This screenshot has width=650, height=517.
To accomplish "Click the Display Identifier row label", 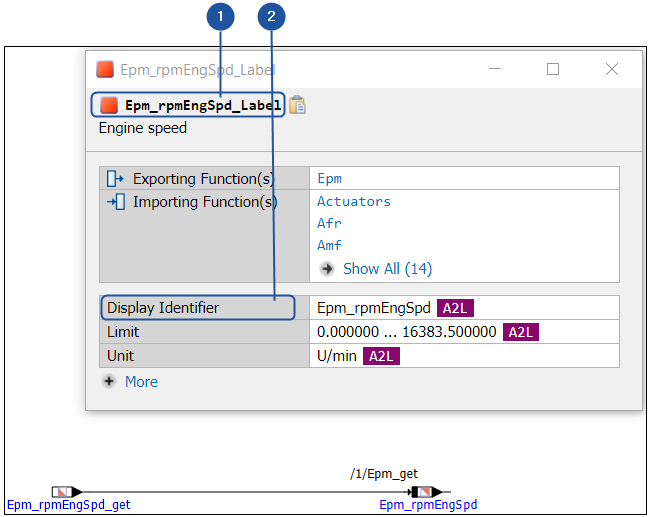I will coord(162,308).
